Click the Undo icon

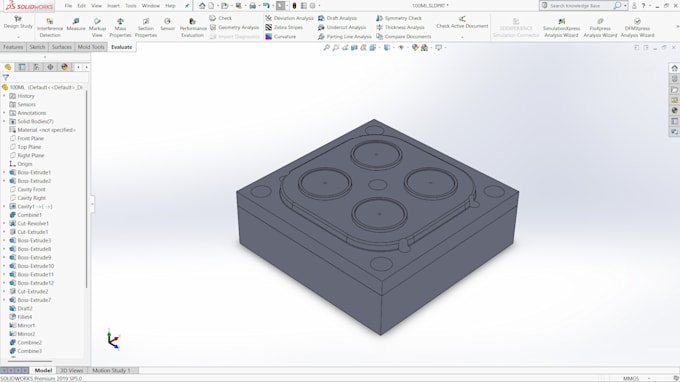[x=266, y=6]
